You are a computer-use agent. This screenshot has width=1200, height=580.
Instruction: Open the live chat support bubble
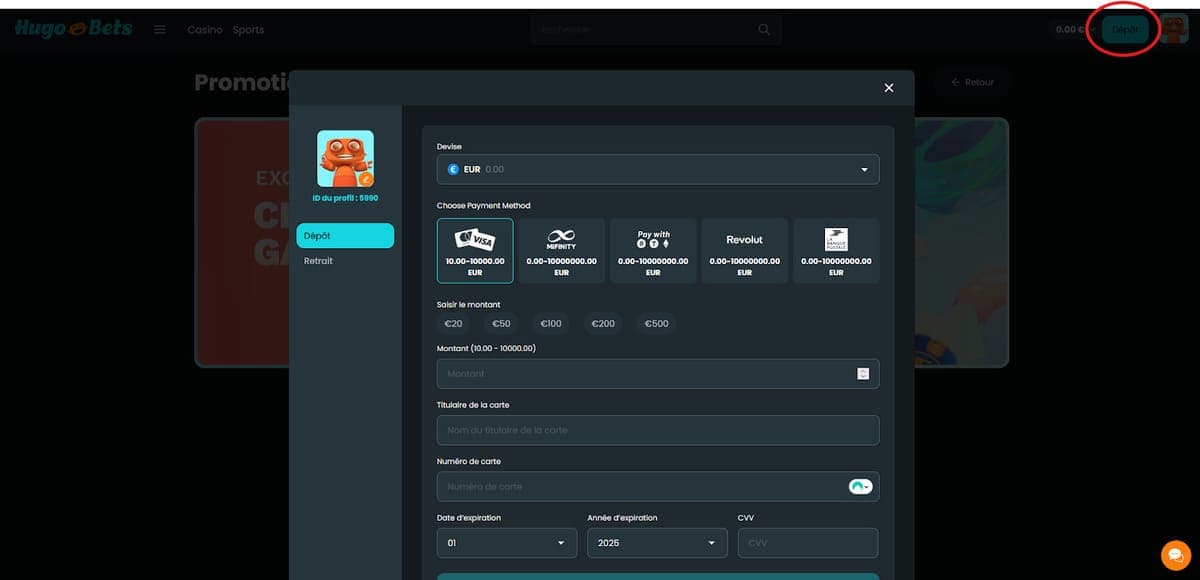point(1175,555)
